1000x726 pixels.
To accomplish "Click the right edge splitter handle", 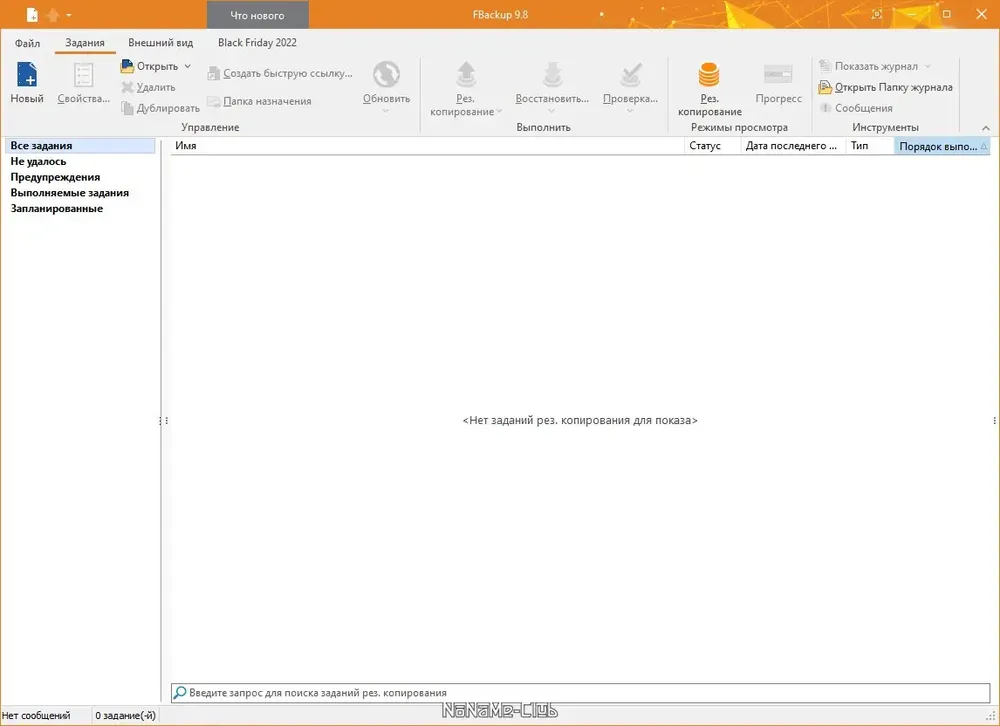I will coord(994,420).
